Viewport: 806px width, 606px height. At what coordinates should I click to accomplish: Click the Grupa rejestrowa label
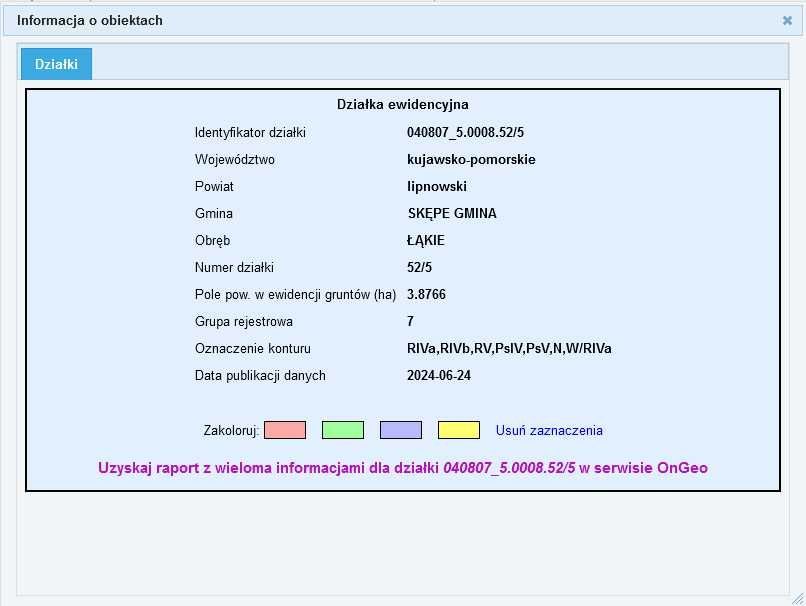pyautogui.click(x=244, y=322)
